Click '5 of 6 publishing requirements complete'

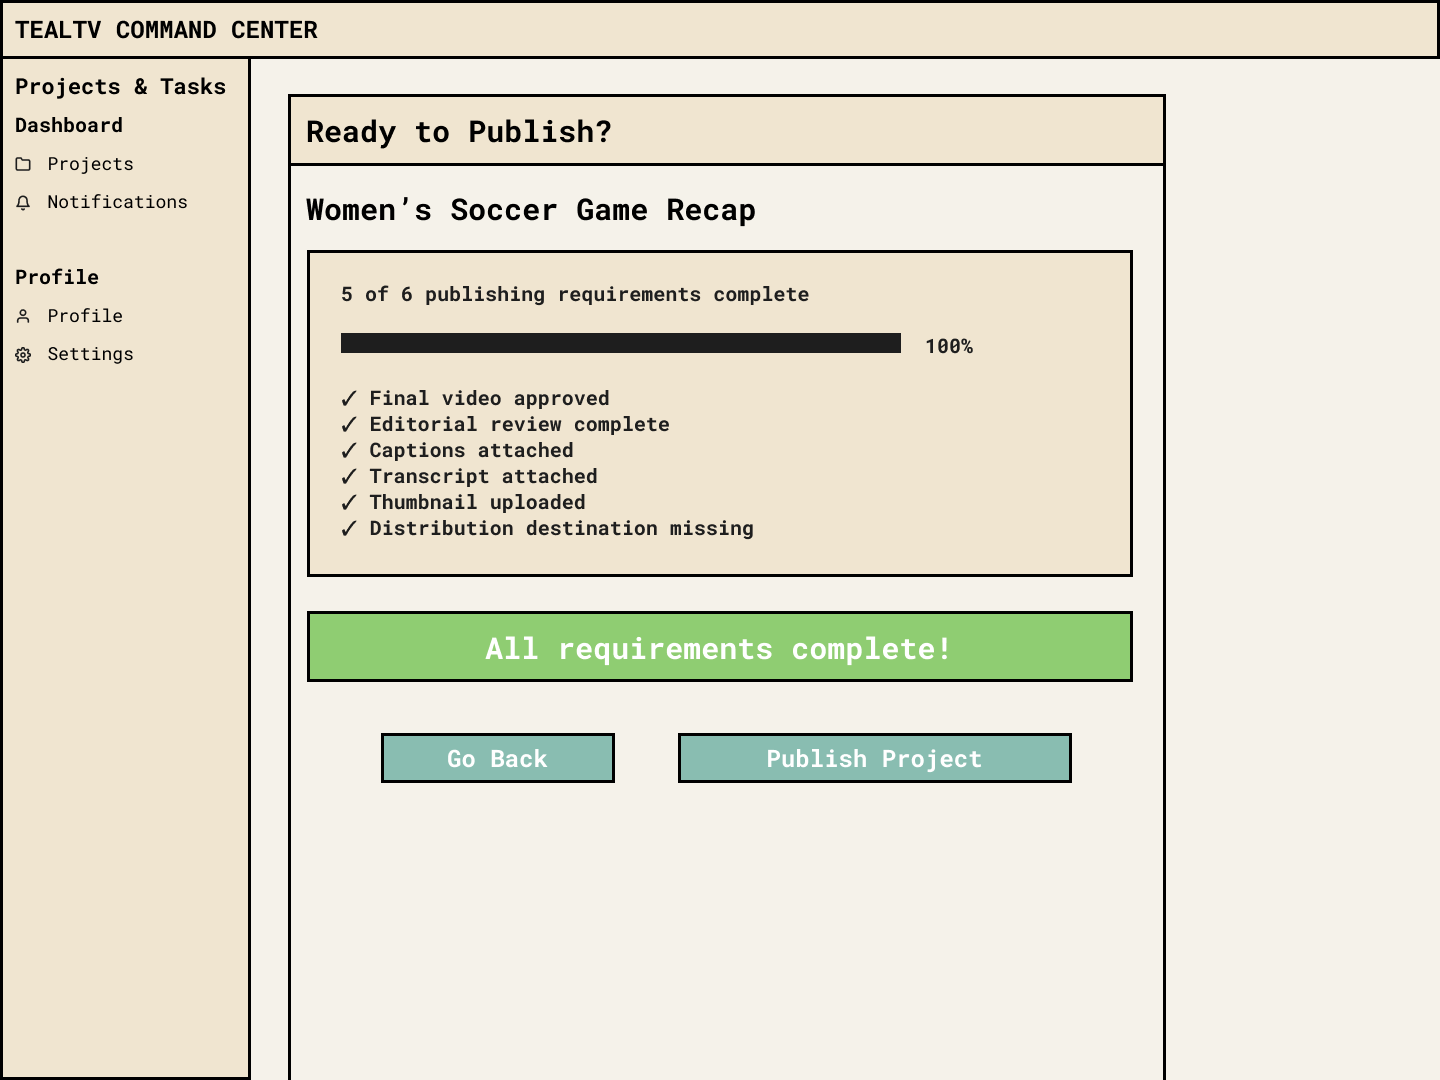(x=575, y=294)
